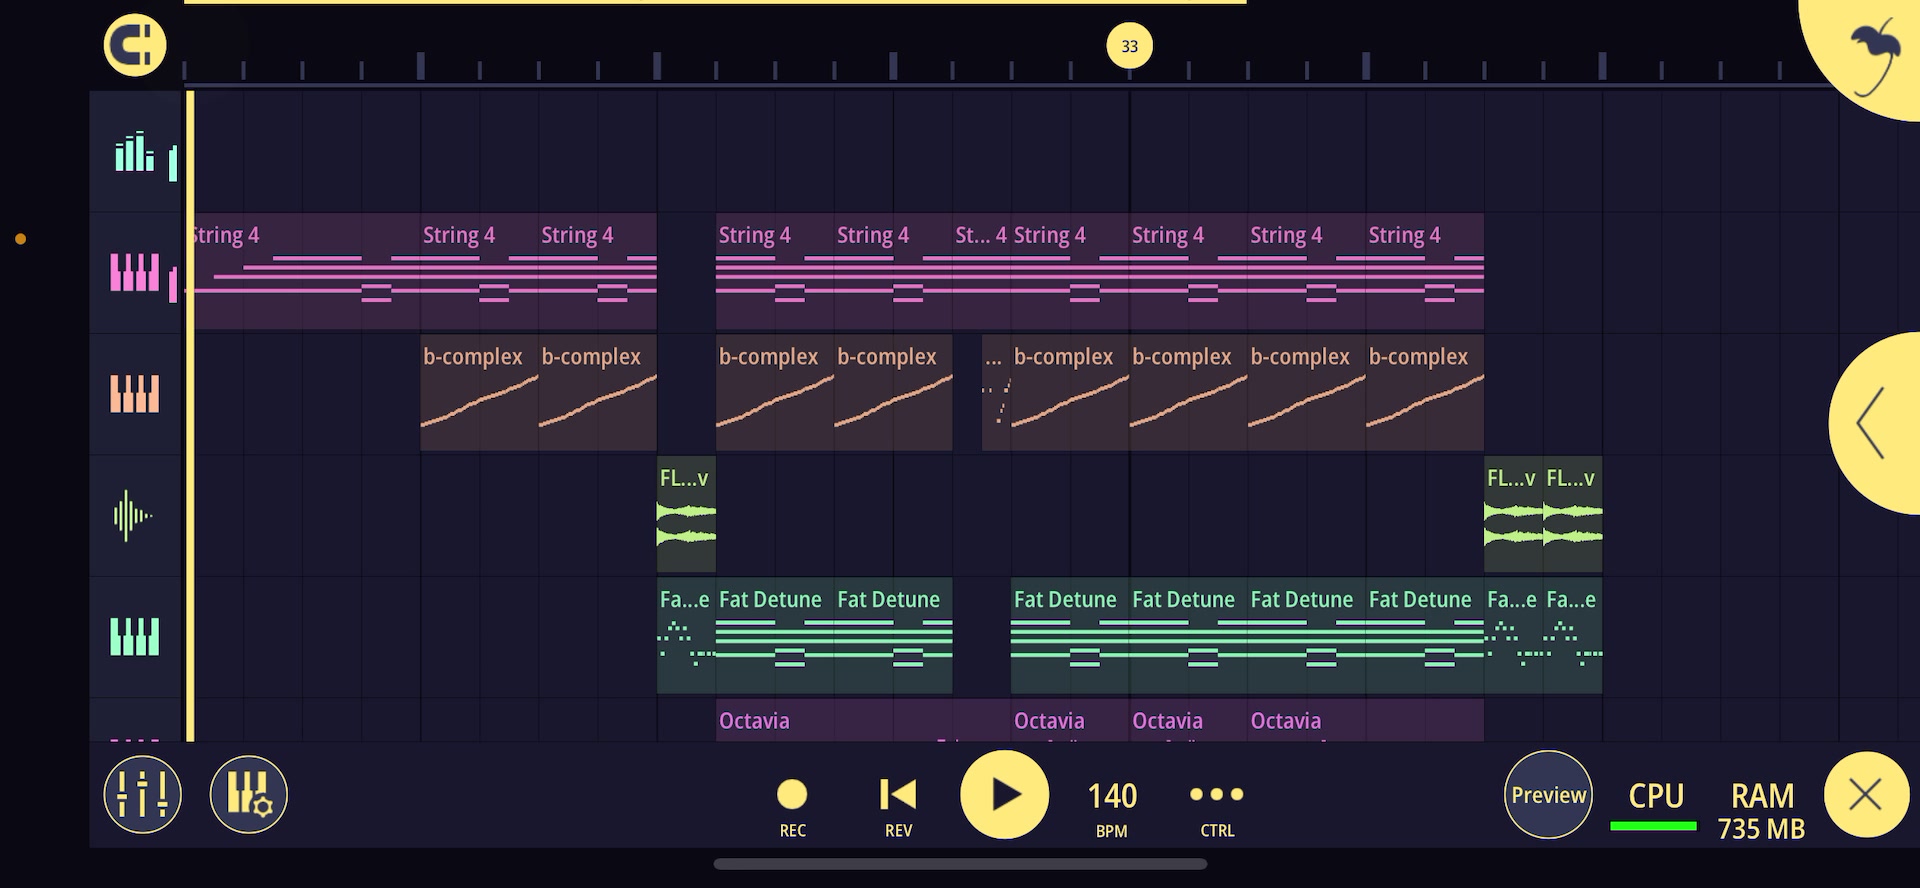The image size is (1920, 888).
Task: Select the green Fat Detune keyboard track icon
Action: click(135, 637)
